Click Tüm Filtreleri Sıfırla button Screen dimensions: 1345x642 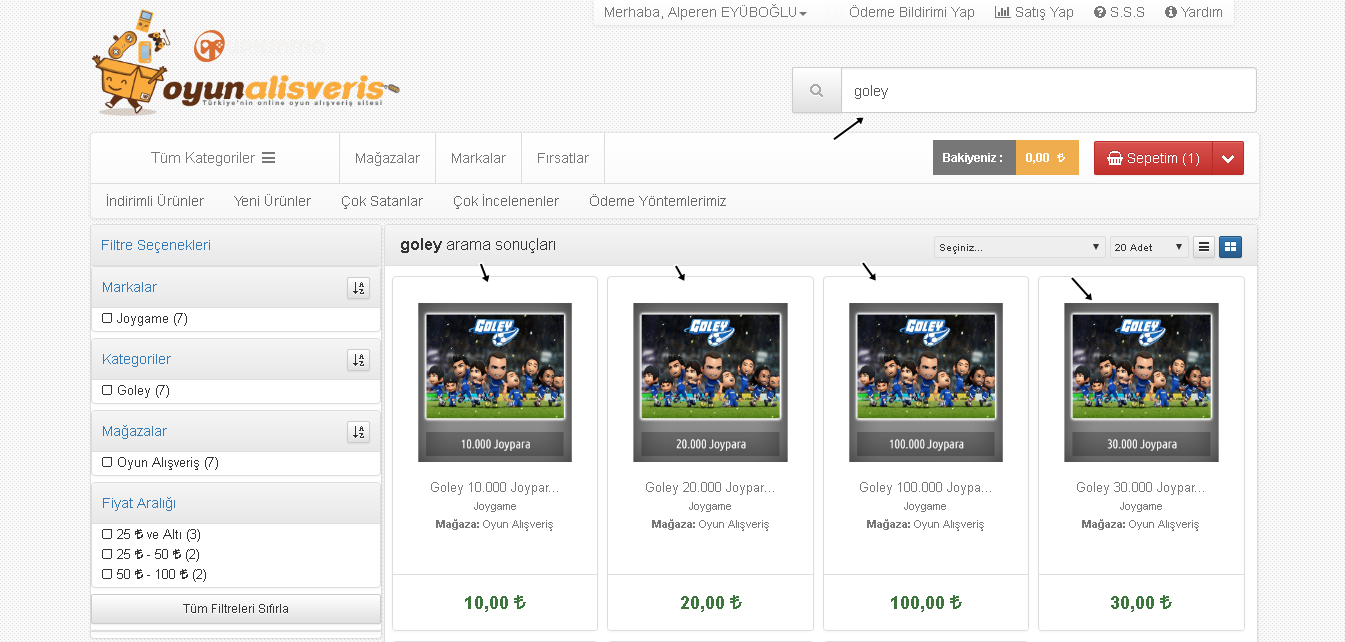pyautogui.click(x=236, y=608)
